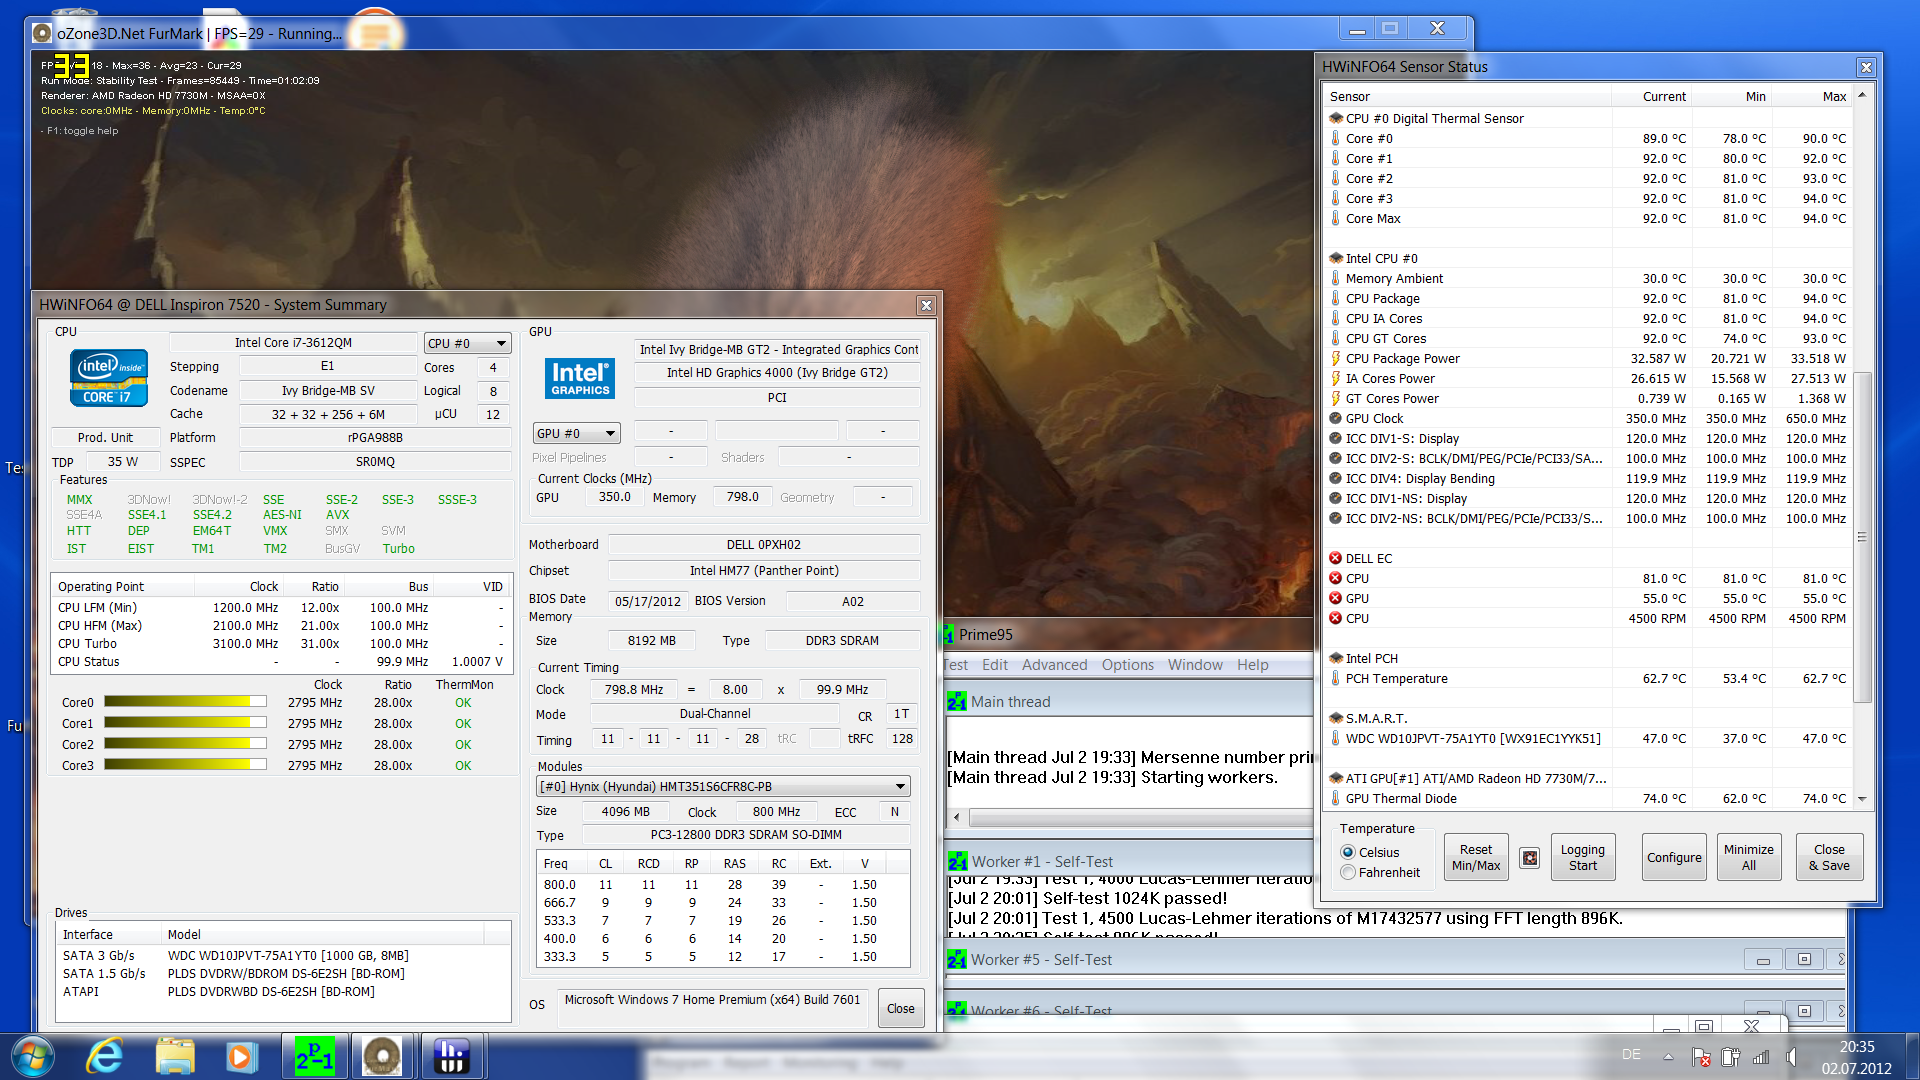Click the Configure button
Viewport: 1920px width, 1080px height.
[1674, 857]
